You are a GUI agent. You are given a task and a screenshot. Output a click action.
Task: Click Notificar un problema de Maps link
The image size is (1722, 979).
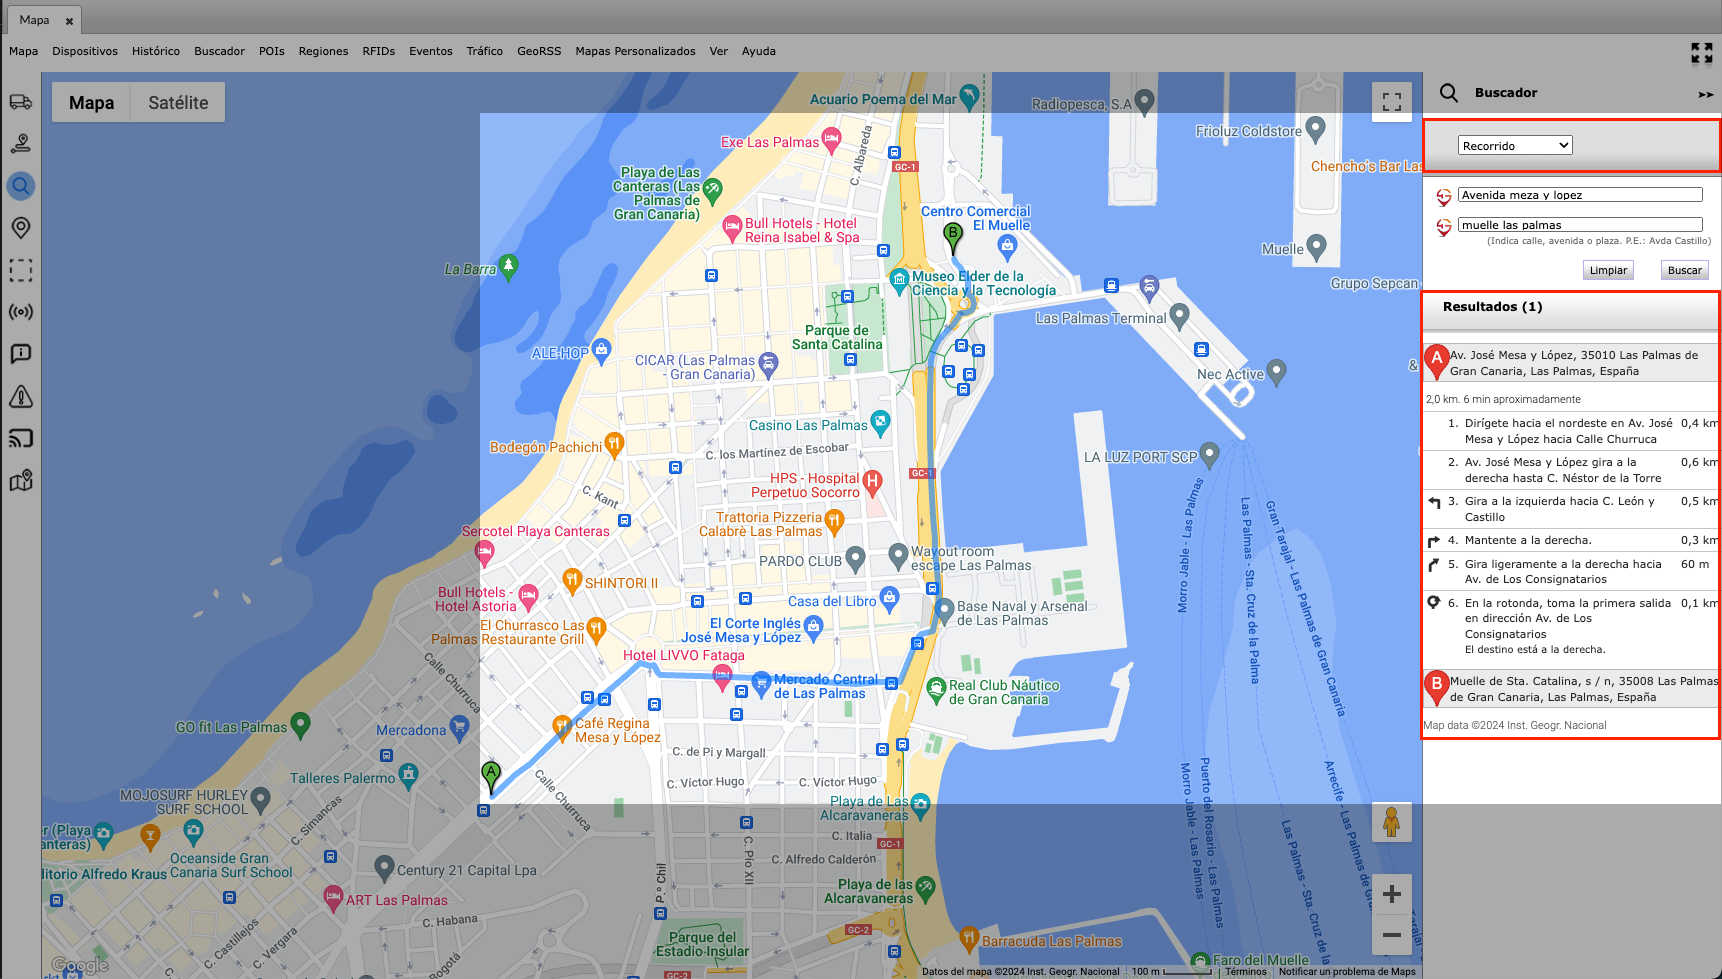click(x=1347, y=972)
